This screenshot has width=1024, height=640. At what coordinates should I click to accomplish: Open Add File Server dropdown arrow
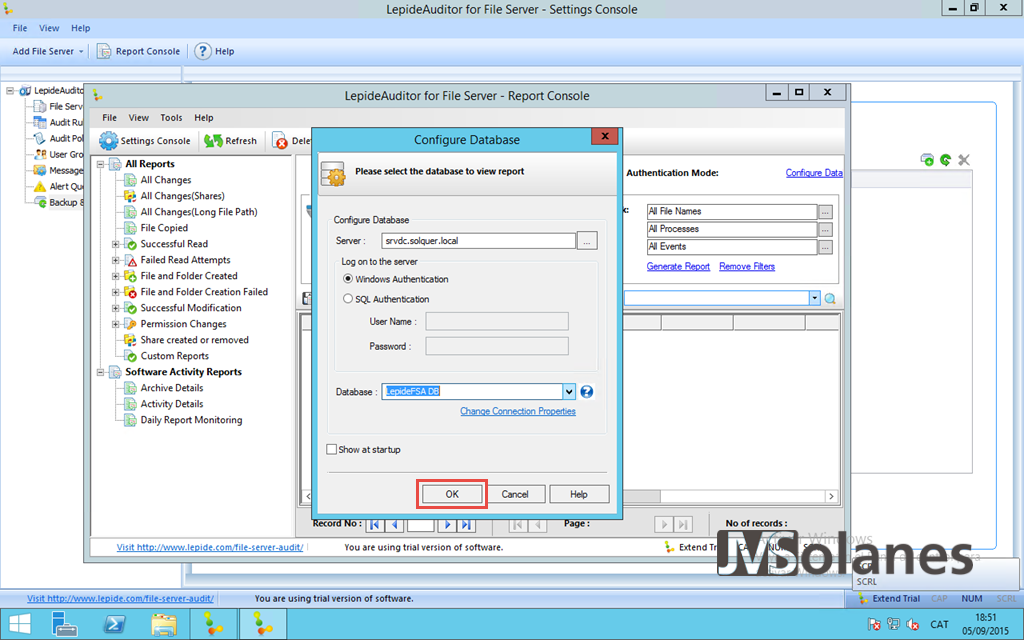pyautogui.click(x=81, y=52)
